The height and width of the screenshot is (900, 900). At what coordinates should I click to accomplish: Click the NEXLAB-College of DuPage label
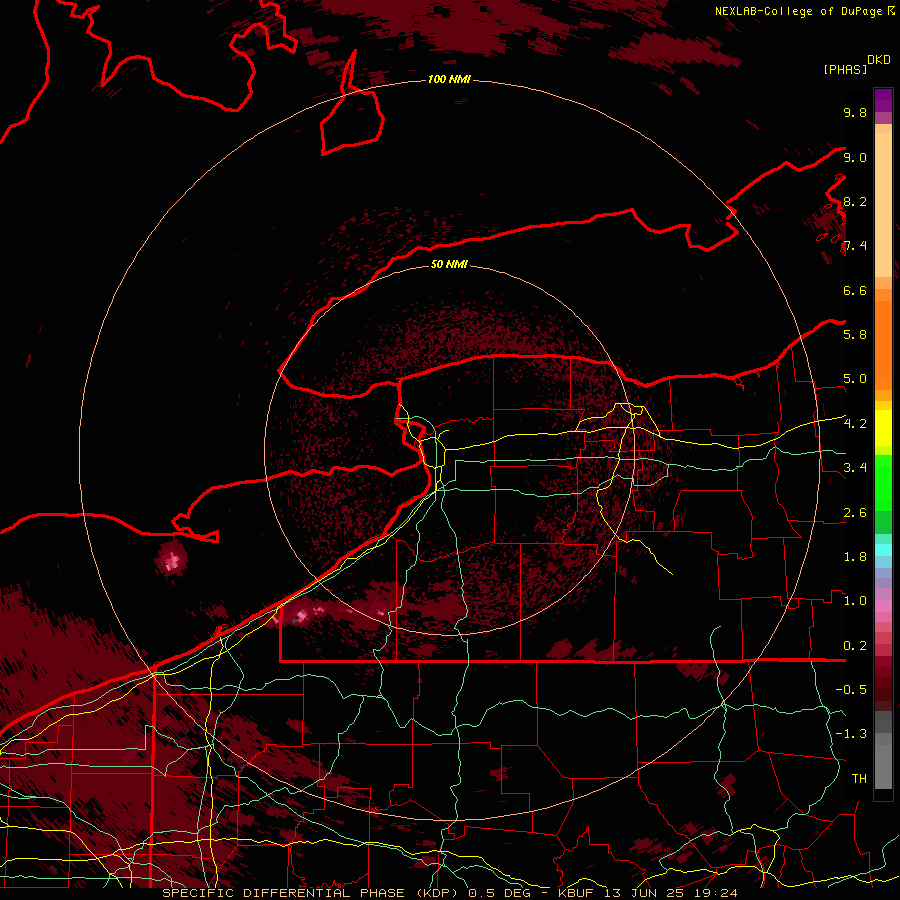(799, 11)
